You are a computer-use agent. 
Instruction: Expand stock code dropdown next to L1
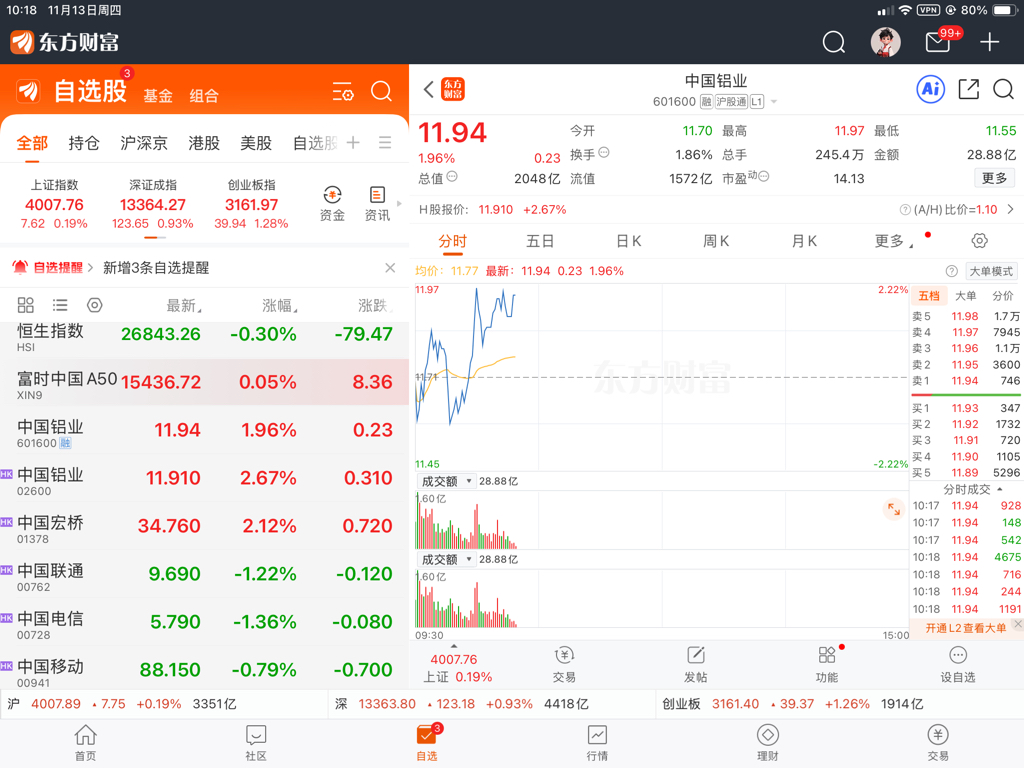[x=774, y=102]
